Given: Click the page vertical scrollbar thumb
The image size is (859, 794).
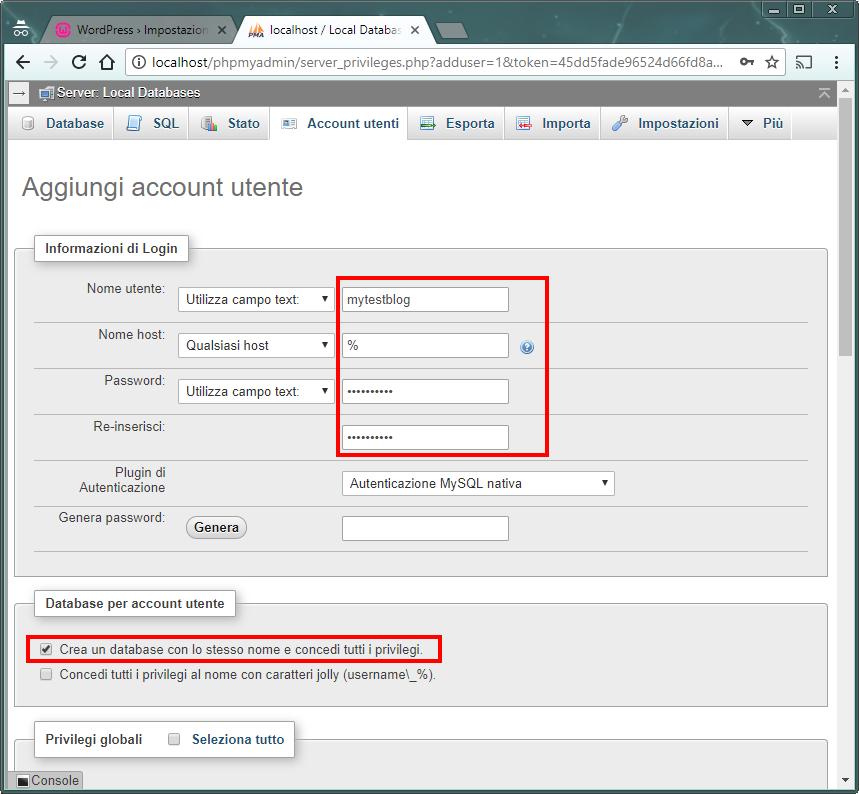Looking at the screenshot, I should click(845, 227).
